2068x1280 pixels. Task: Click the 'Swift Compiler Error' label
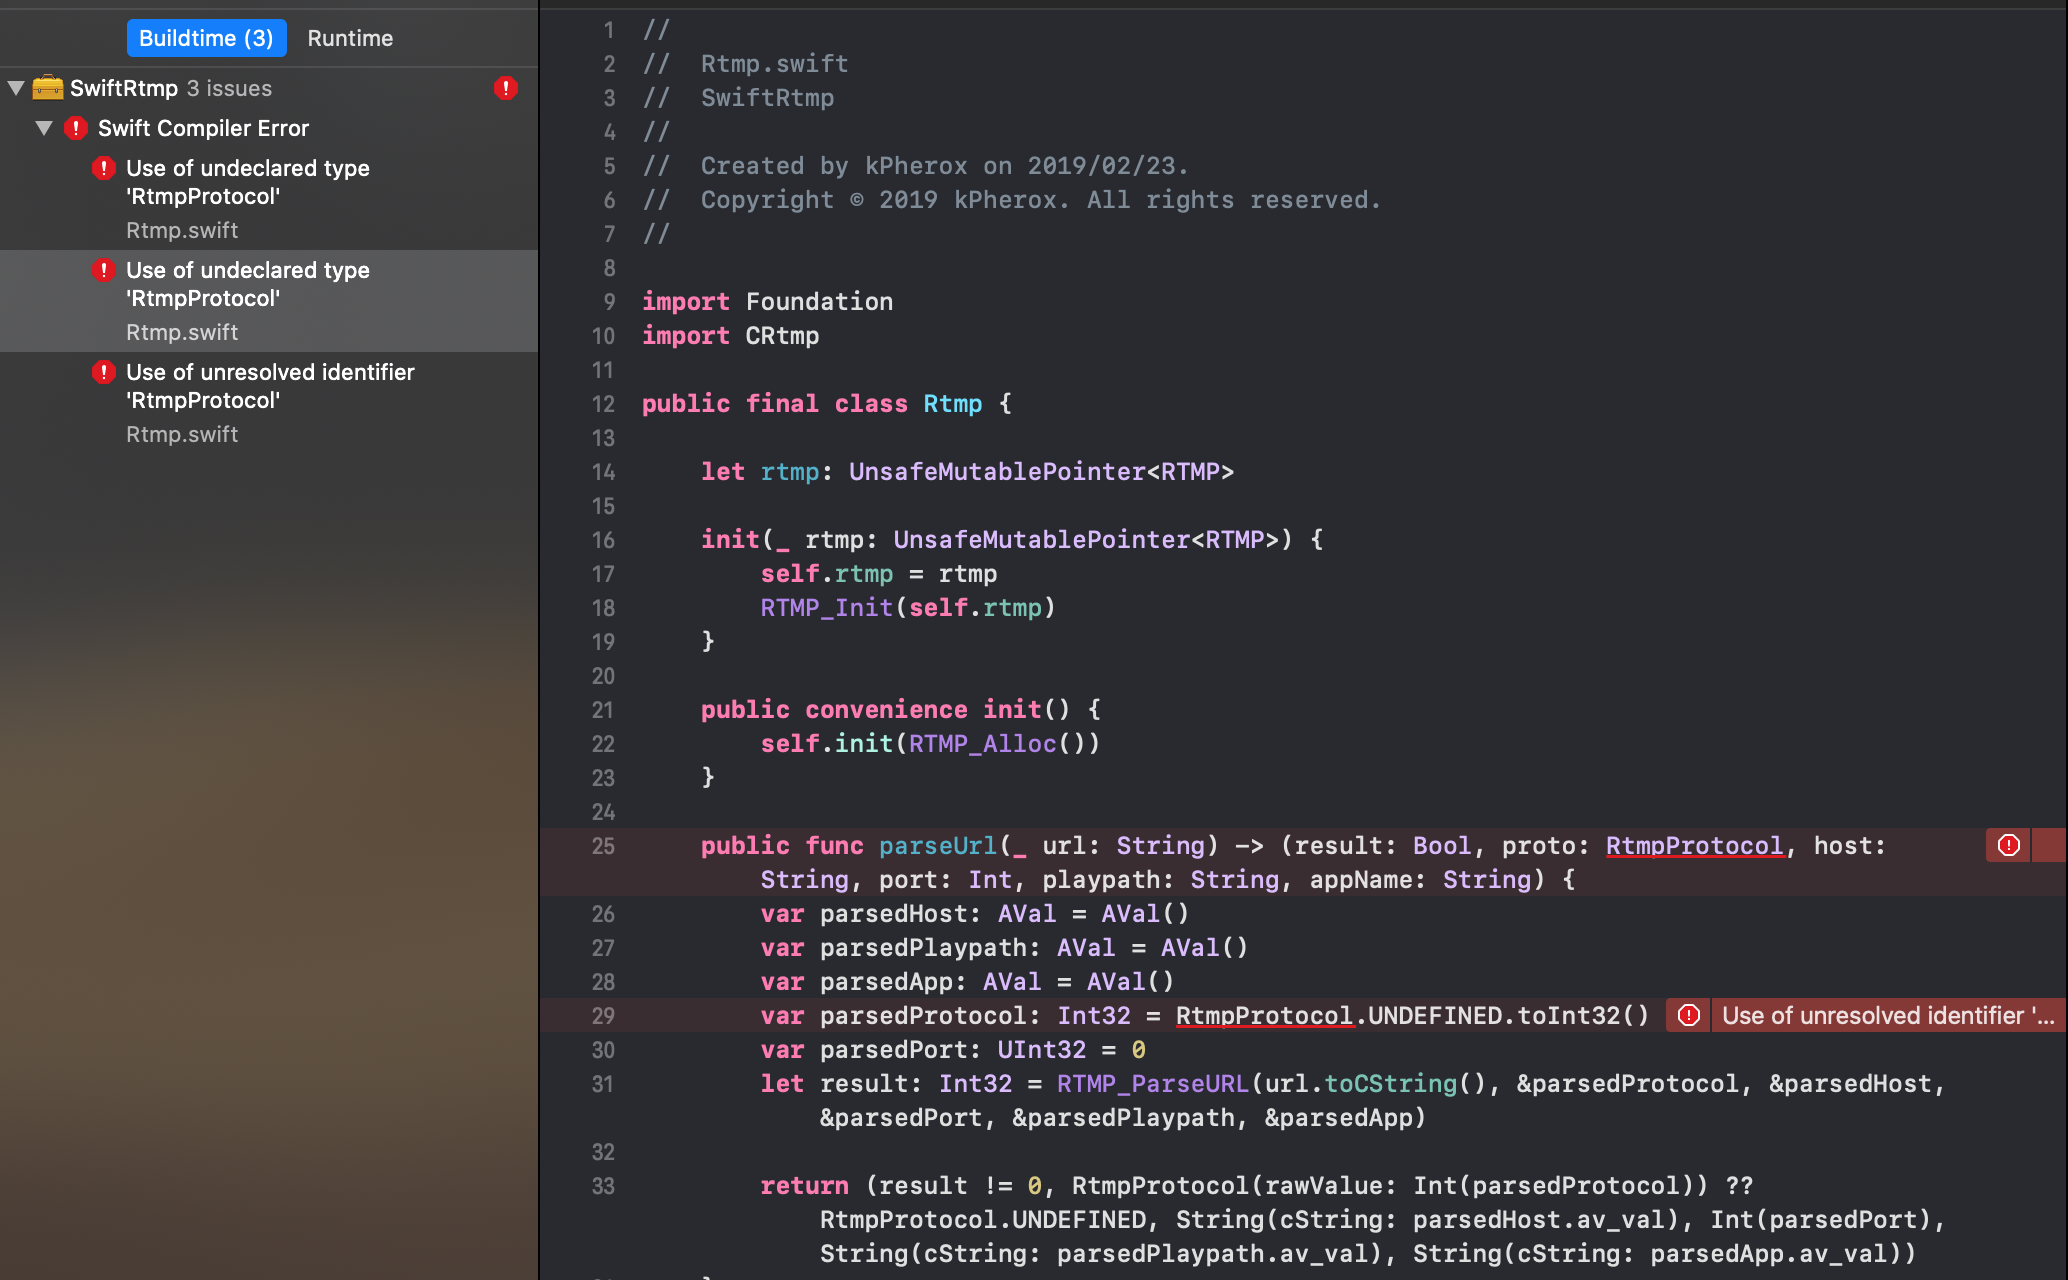click(x=203, y=128)
